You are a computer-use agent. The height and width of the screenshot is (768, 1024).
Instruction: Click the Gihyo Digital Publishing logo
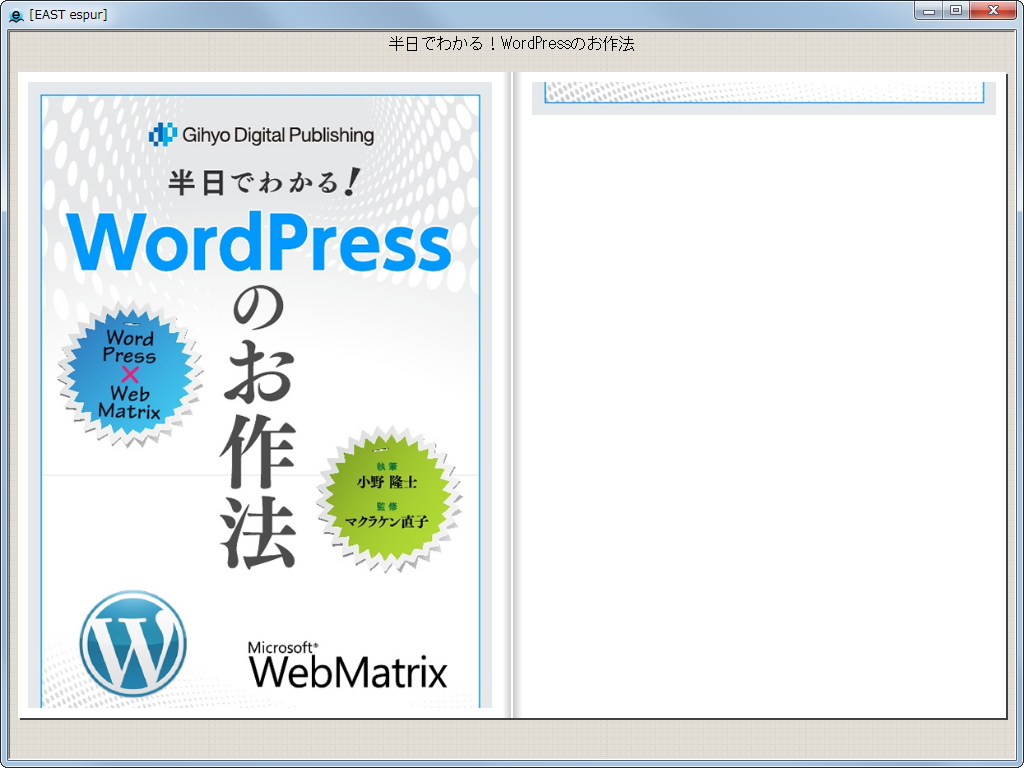pyautogui.click(x=262, y=134)
